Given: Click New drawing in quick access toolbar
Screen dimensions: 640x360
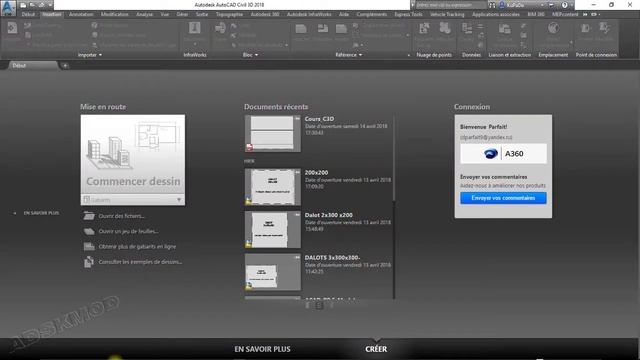Looking at the screenshot, I should coord(23,5).
